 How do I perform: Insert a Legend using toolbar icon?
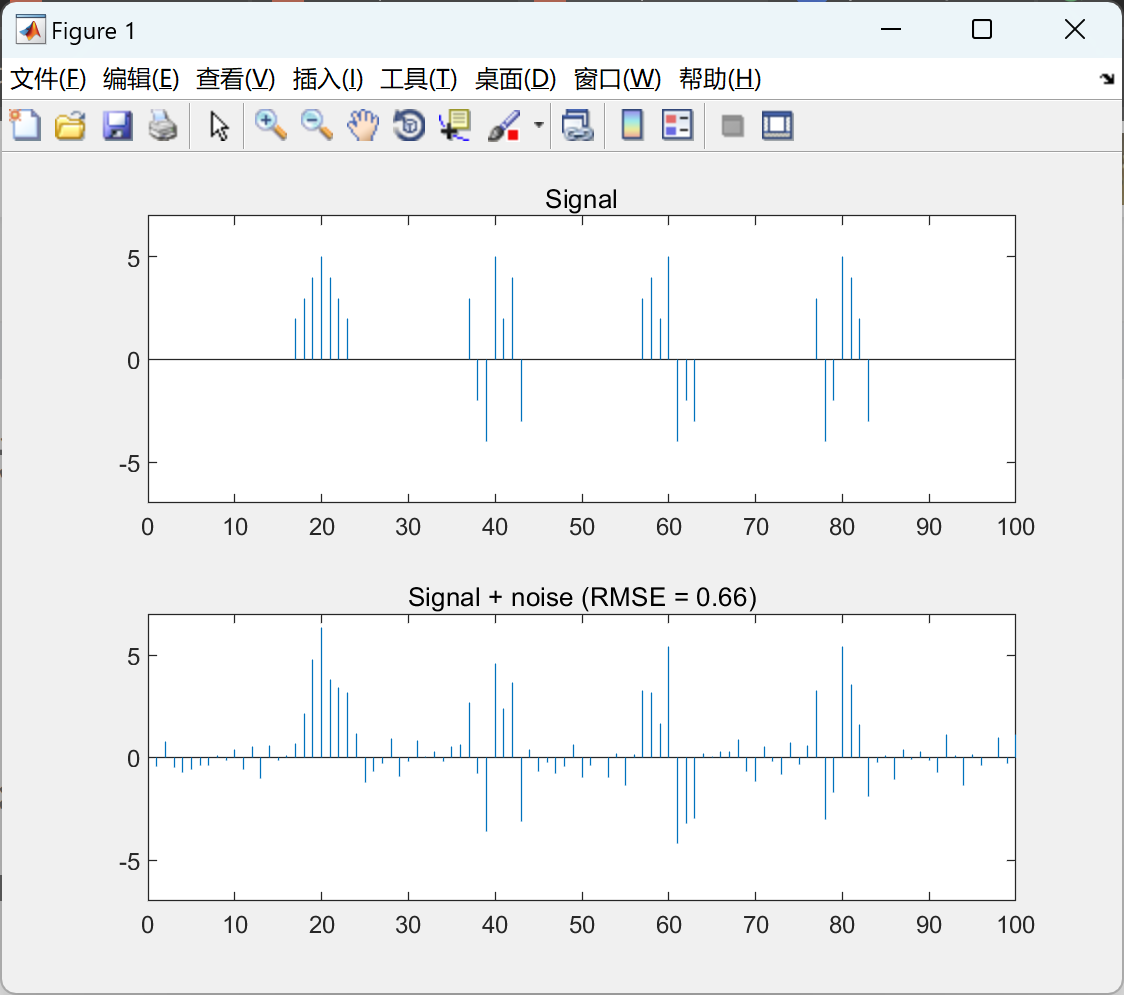coord(677,125)
